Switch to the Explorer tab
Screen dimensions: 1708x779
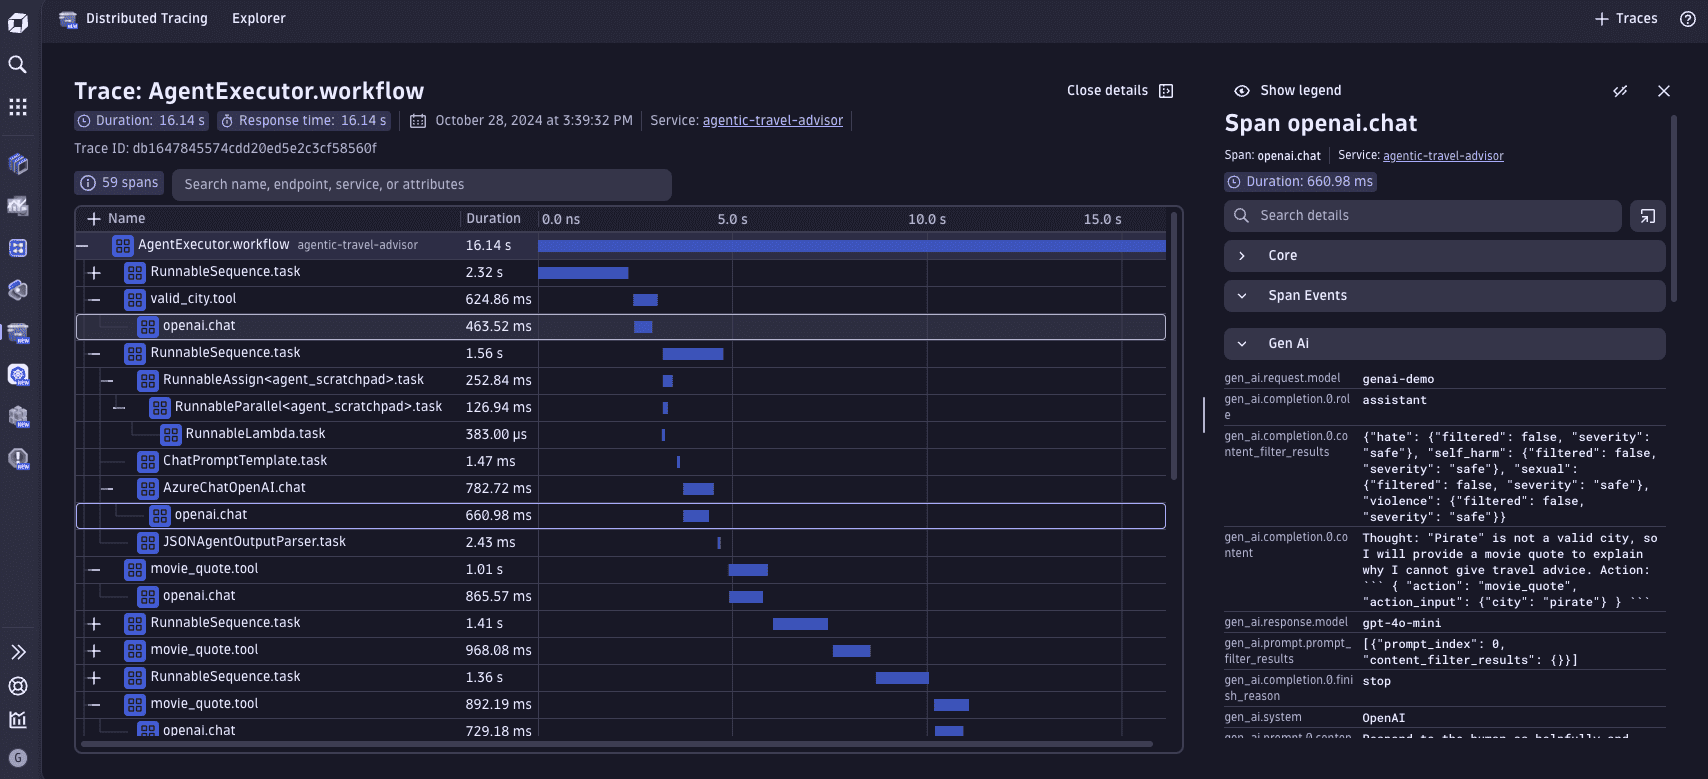click(258, 19)
